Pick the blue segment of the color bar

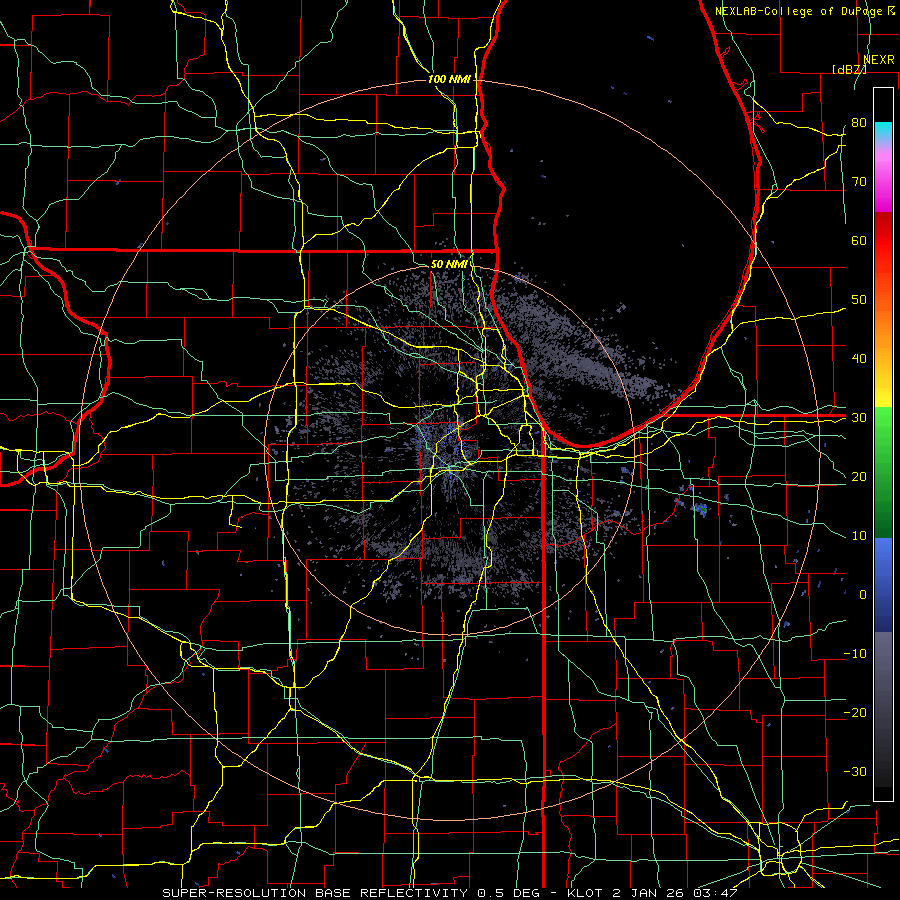click(883, 584)
